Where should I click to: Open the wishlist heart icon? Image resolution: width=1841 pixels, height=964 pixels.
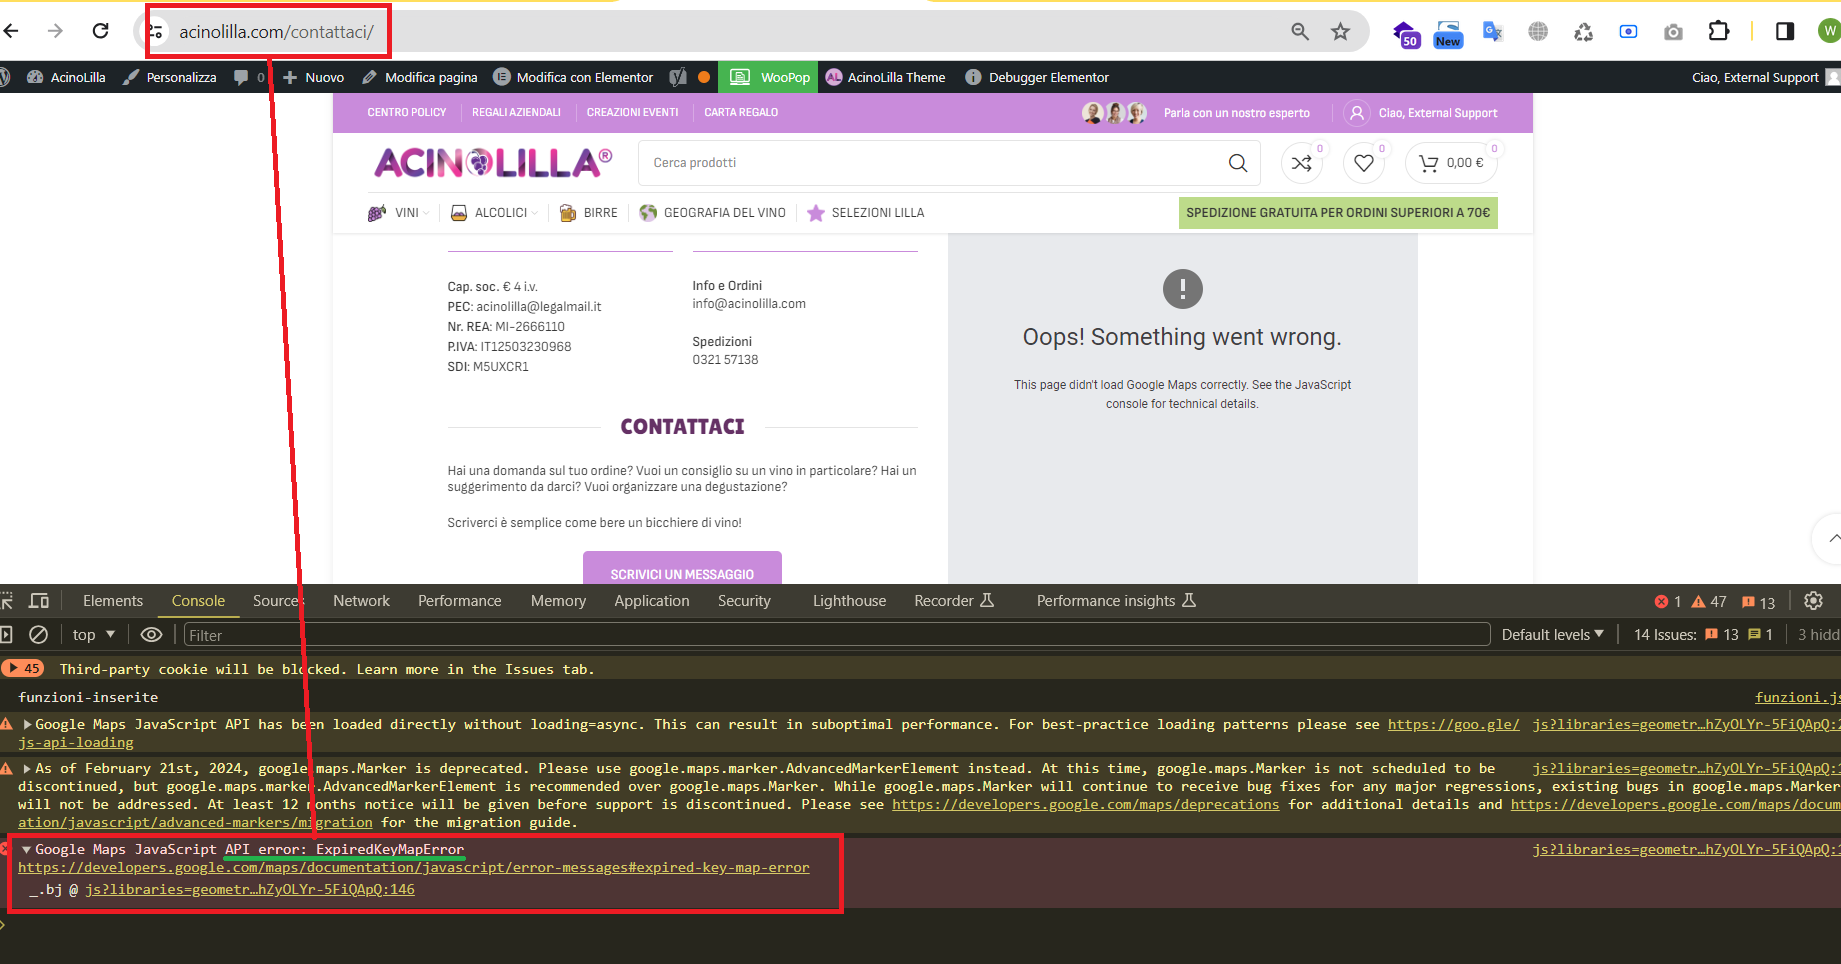1364,163
